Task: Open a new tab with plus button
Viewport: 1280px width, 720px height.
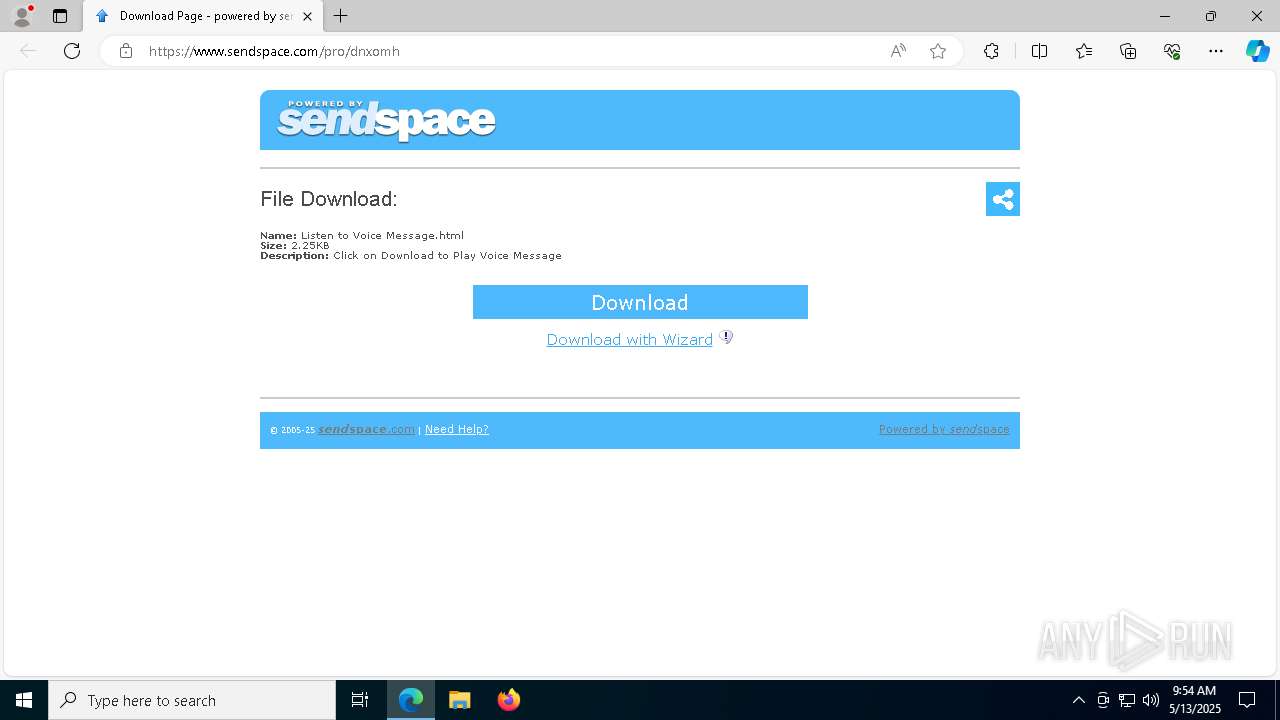Action: coord(341,16)
